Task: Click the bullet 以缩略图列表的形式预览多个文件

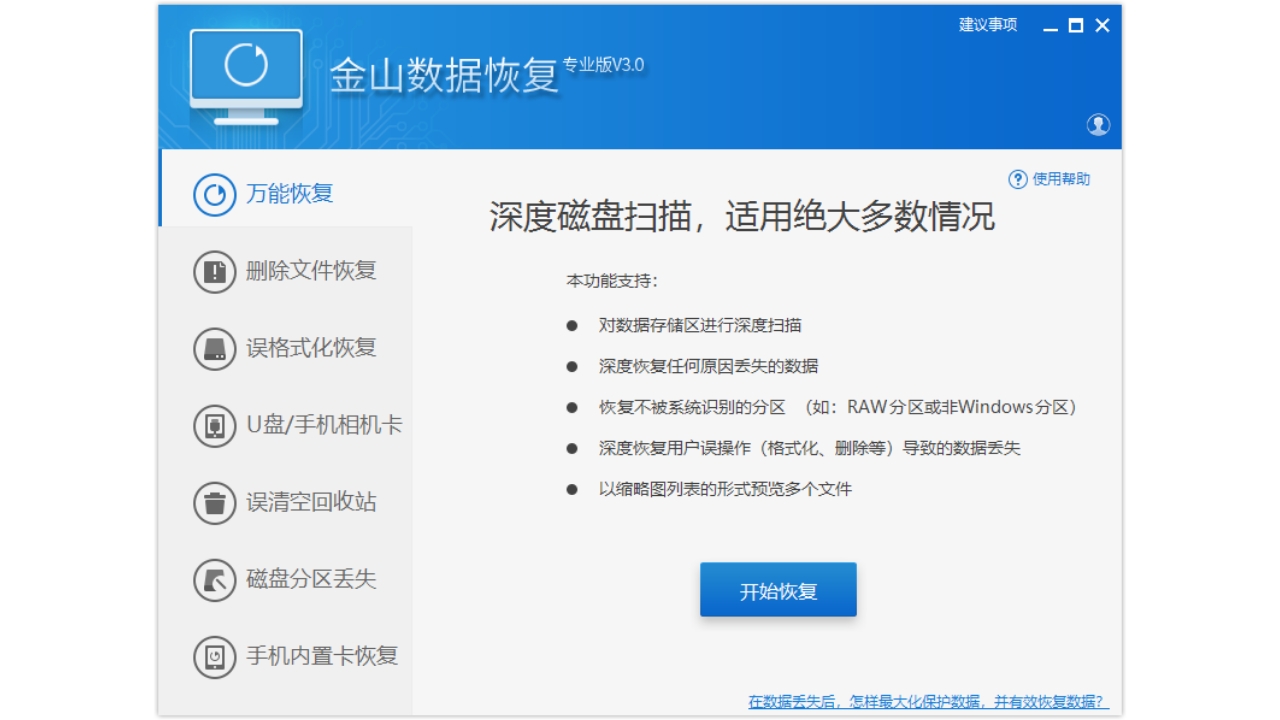Action: click(725, 489)
